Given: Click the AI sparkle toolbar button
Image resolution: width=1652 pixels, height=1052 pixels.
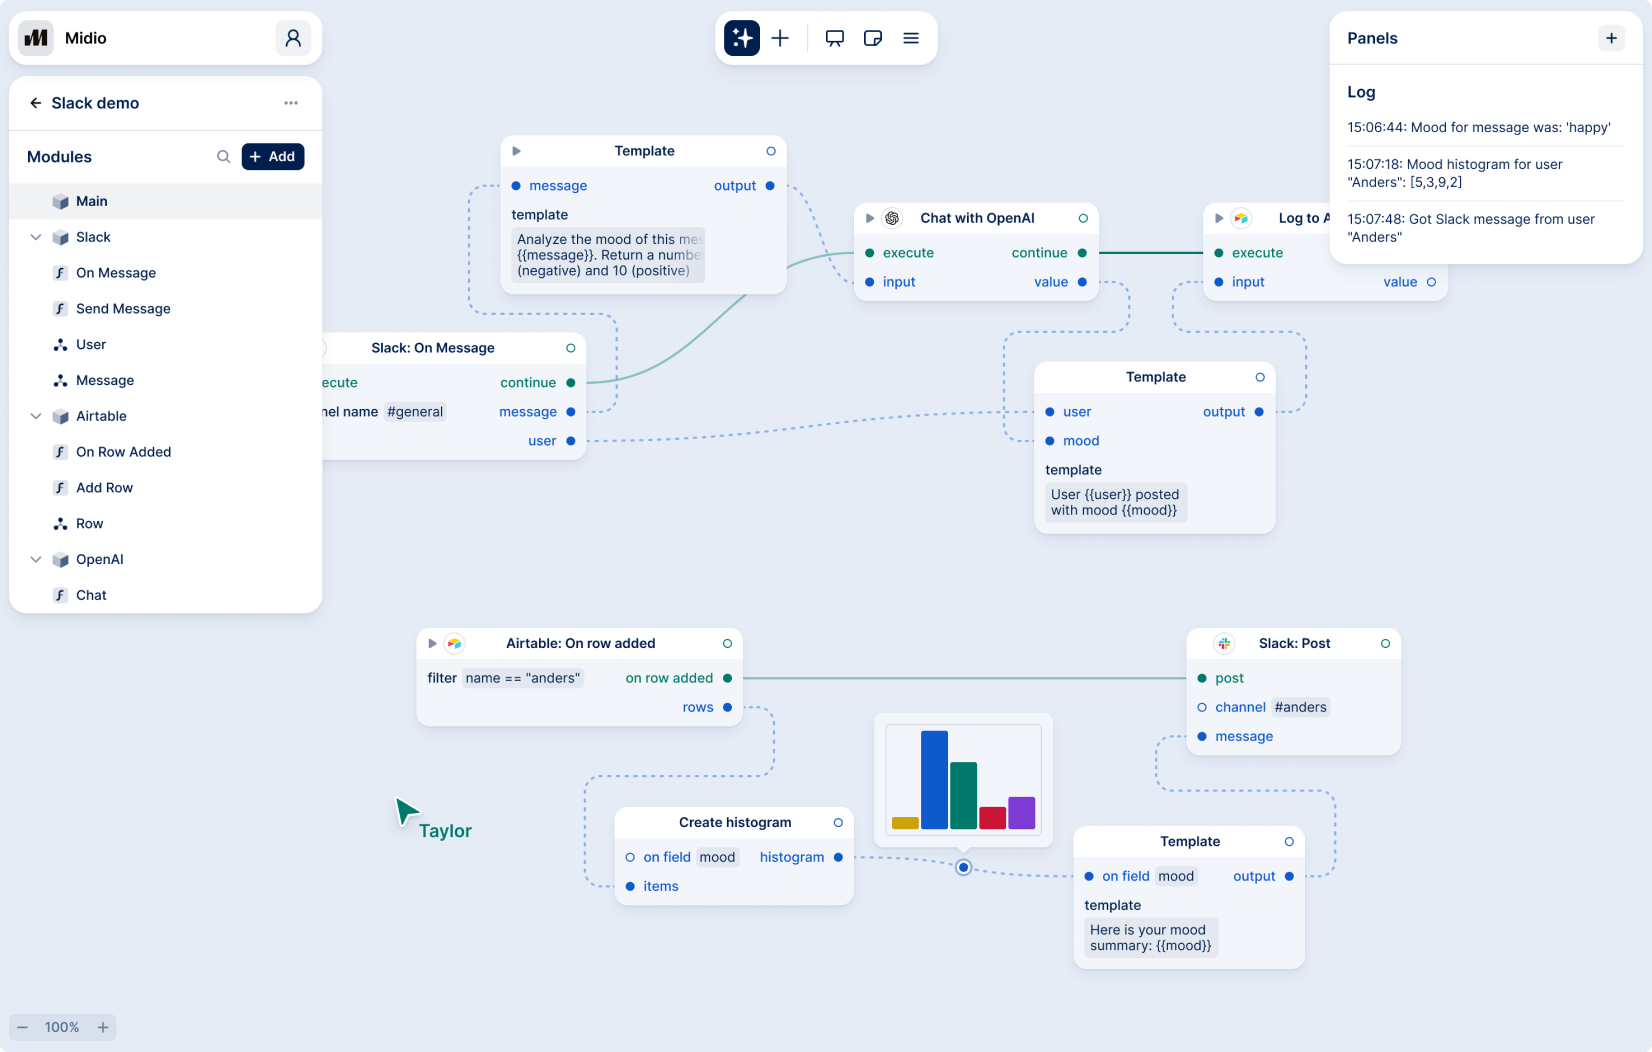Looking at the screenshot, I should coord(742,38).
